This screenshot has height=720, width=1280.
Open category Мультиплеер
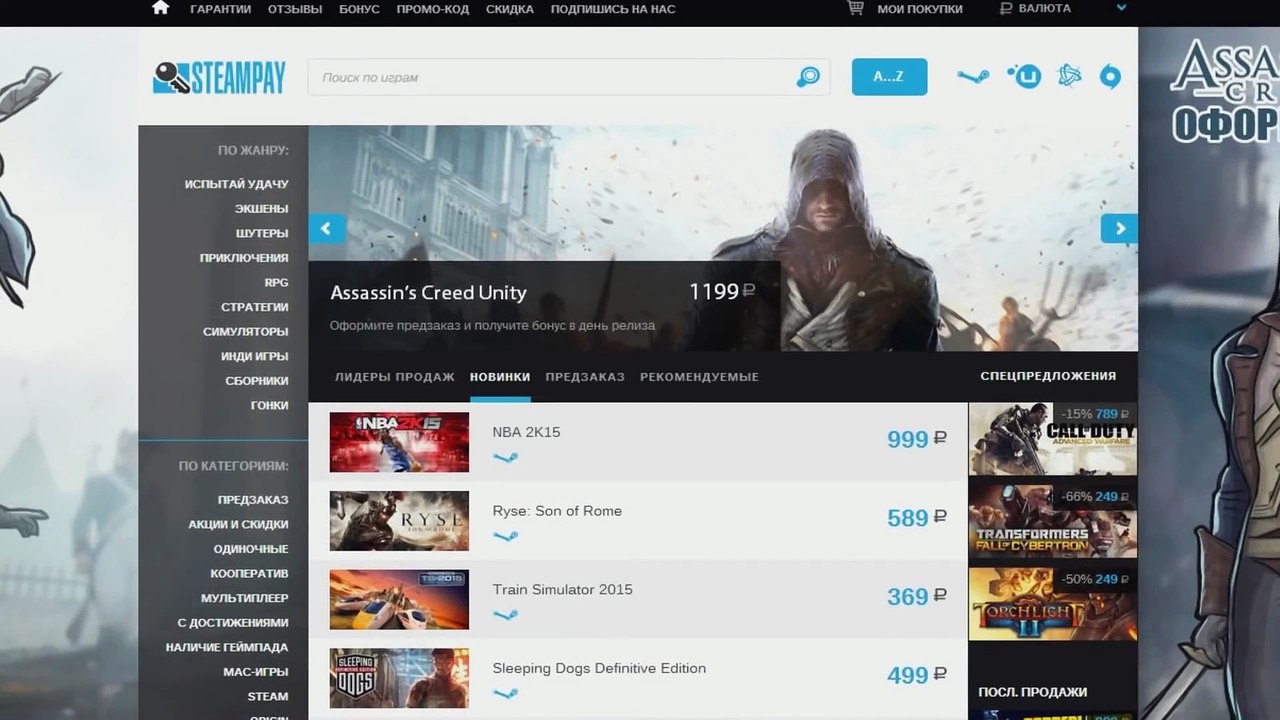[x=244, y=598]
